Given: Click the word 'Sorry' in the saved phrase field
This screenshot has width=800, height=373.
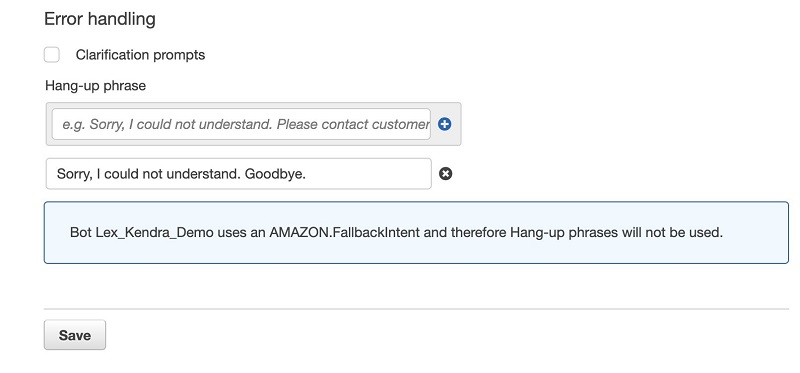Looking at the screenshot, I should pos(72,174).
